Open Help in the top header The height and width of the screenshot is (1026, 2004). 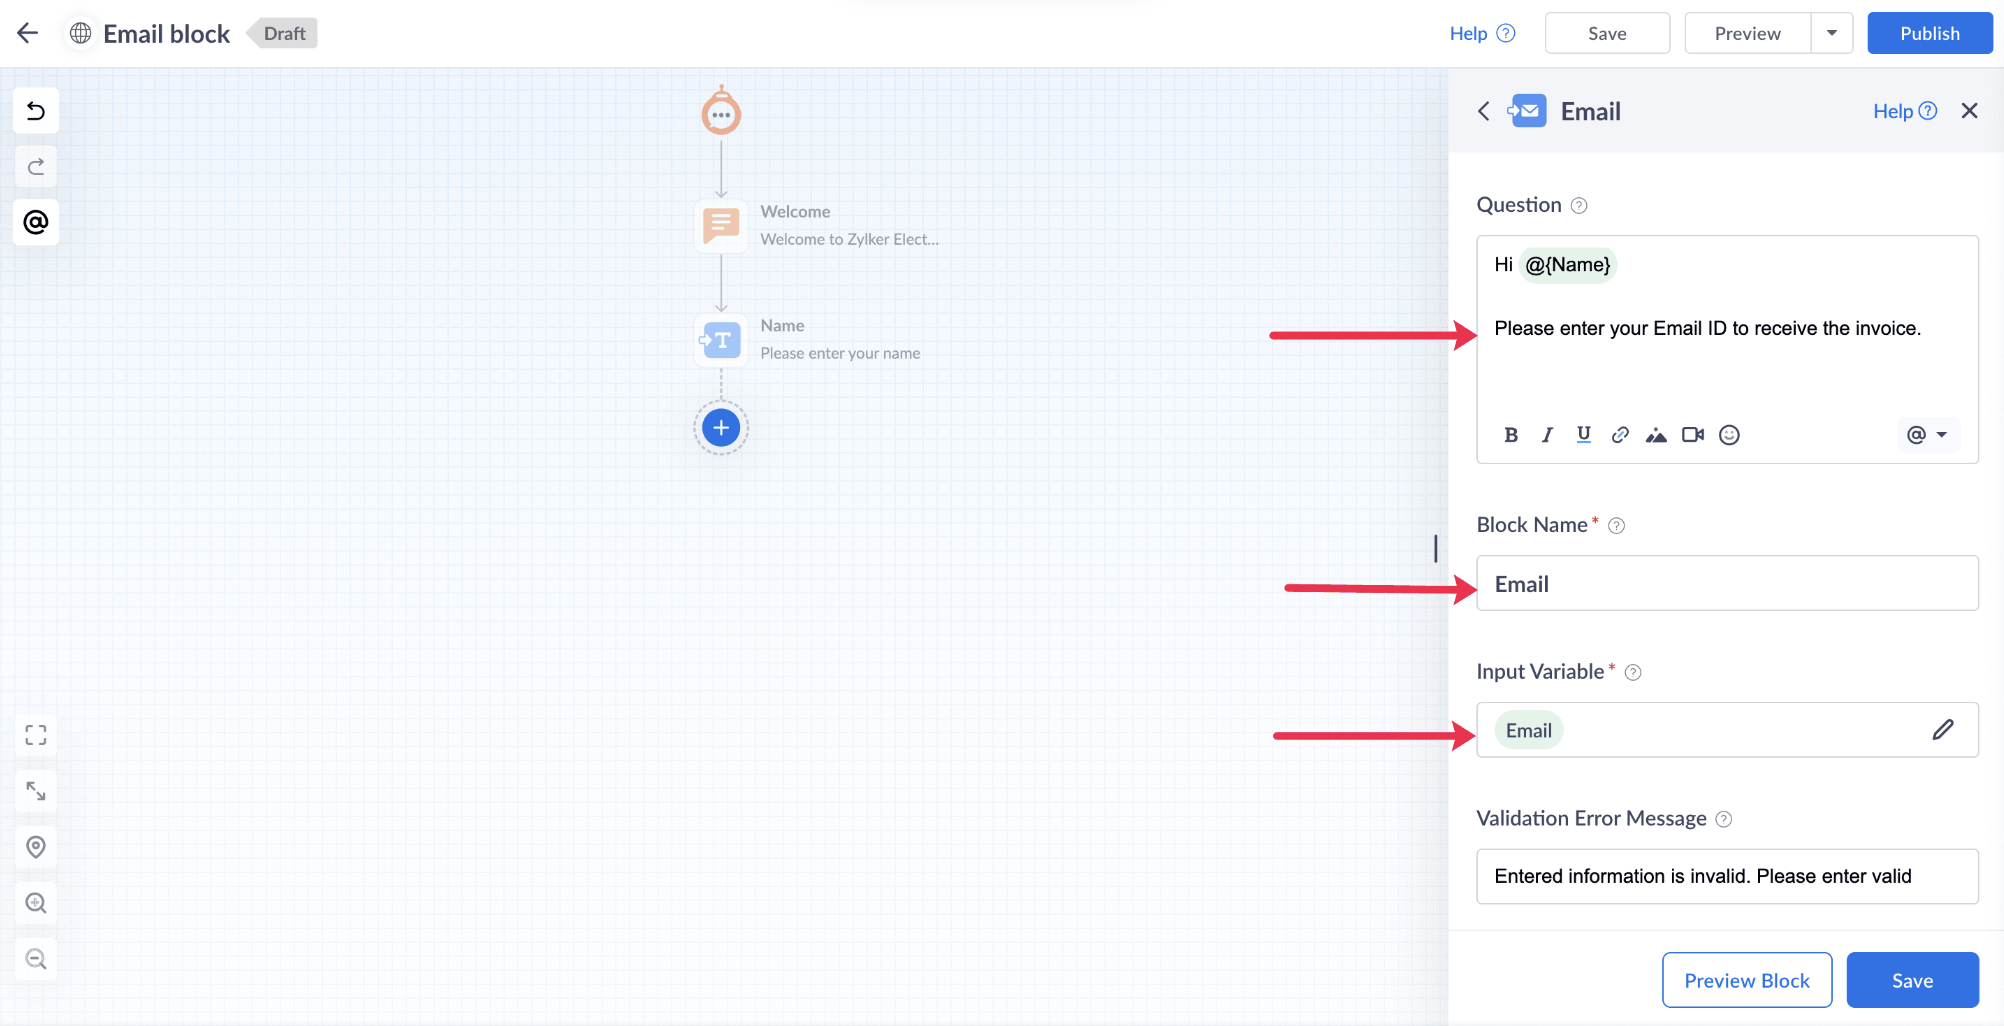point(1482,33)
